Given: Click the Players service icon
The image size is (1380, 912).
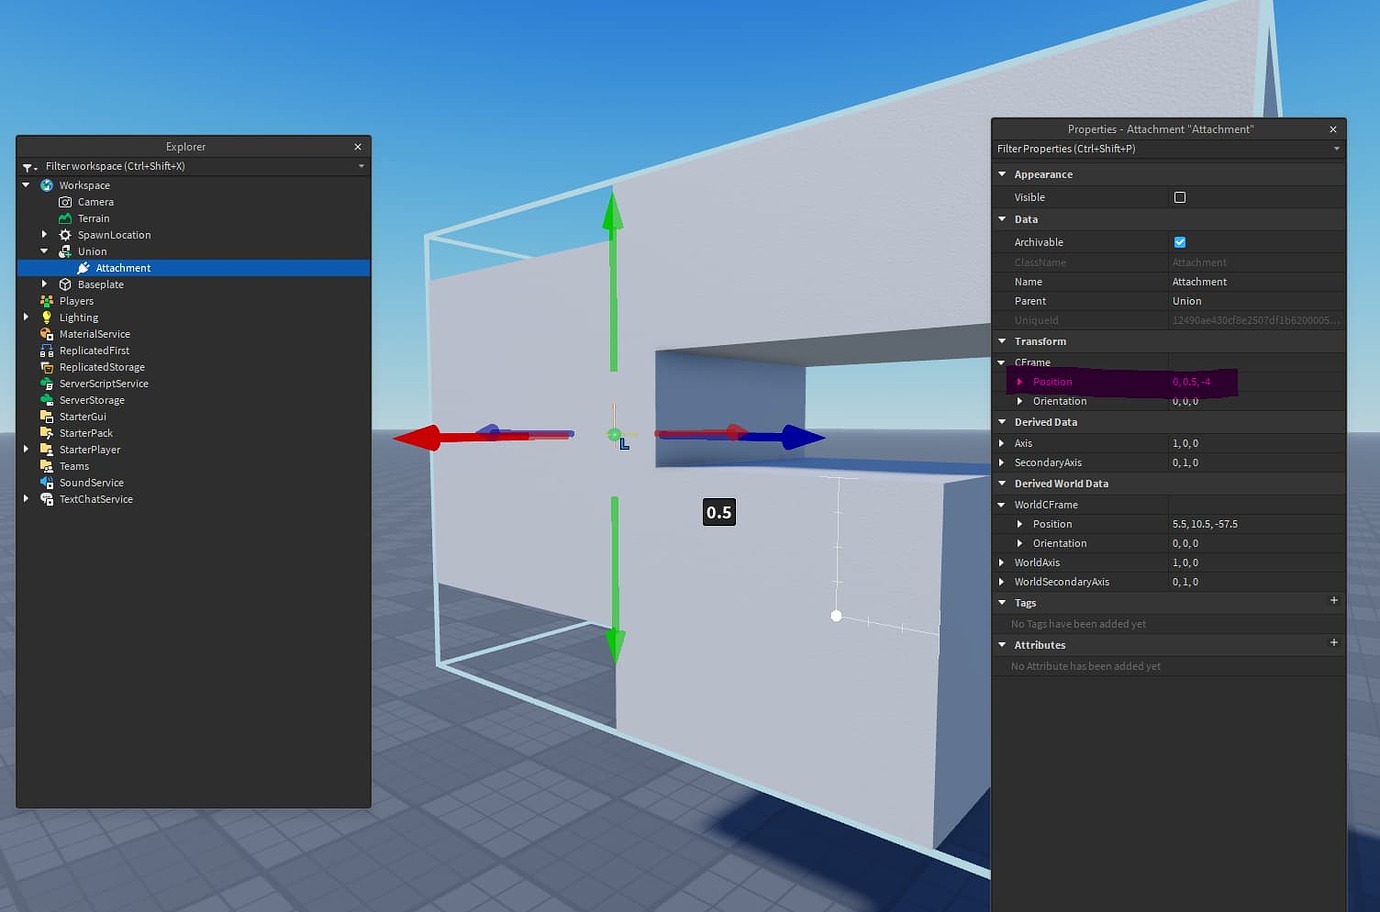Looking at the screenshot, I should [46, 301].
